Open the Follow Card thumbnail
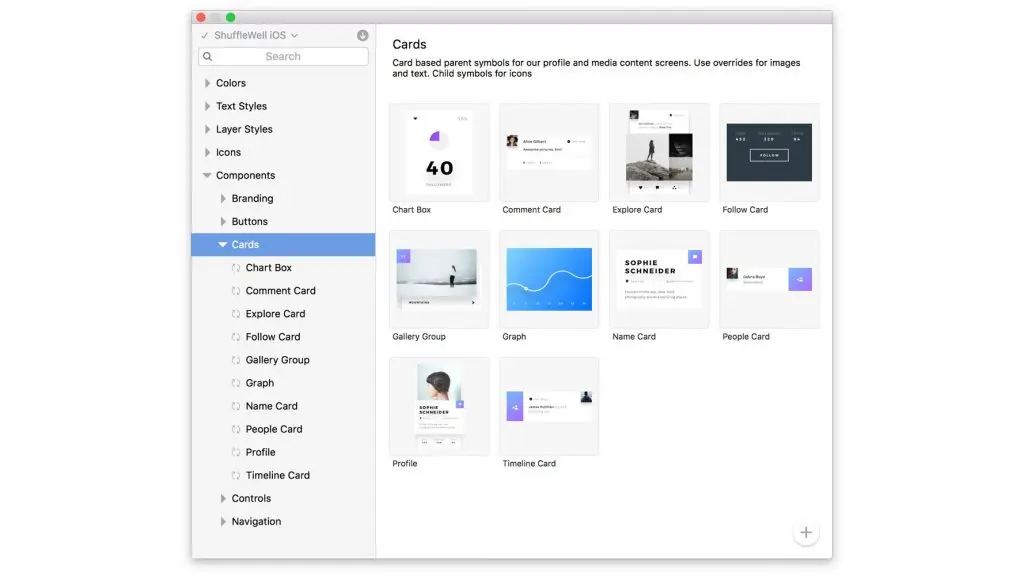Viewport: 1024px width, 576px height. point(769,152)
